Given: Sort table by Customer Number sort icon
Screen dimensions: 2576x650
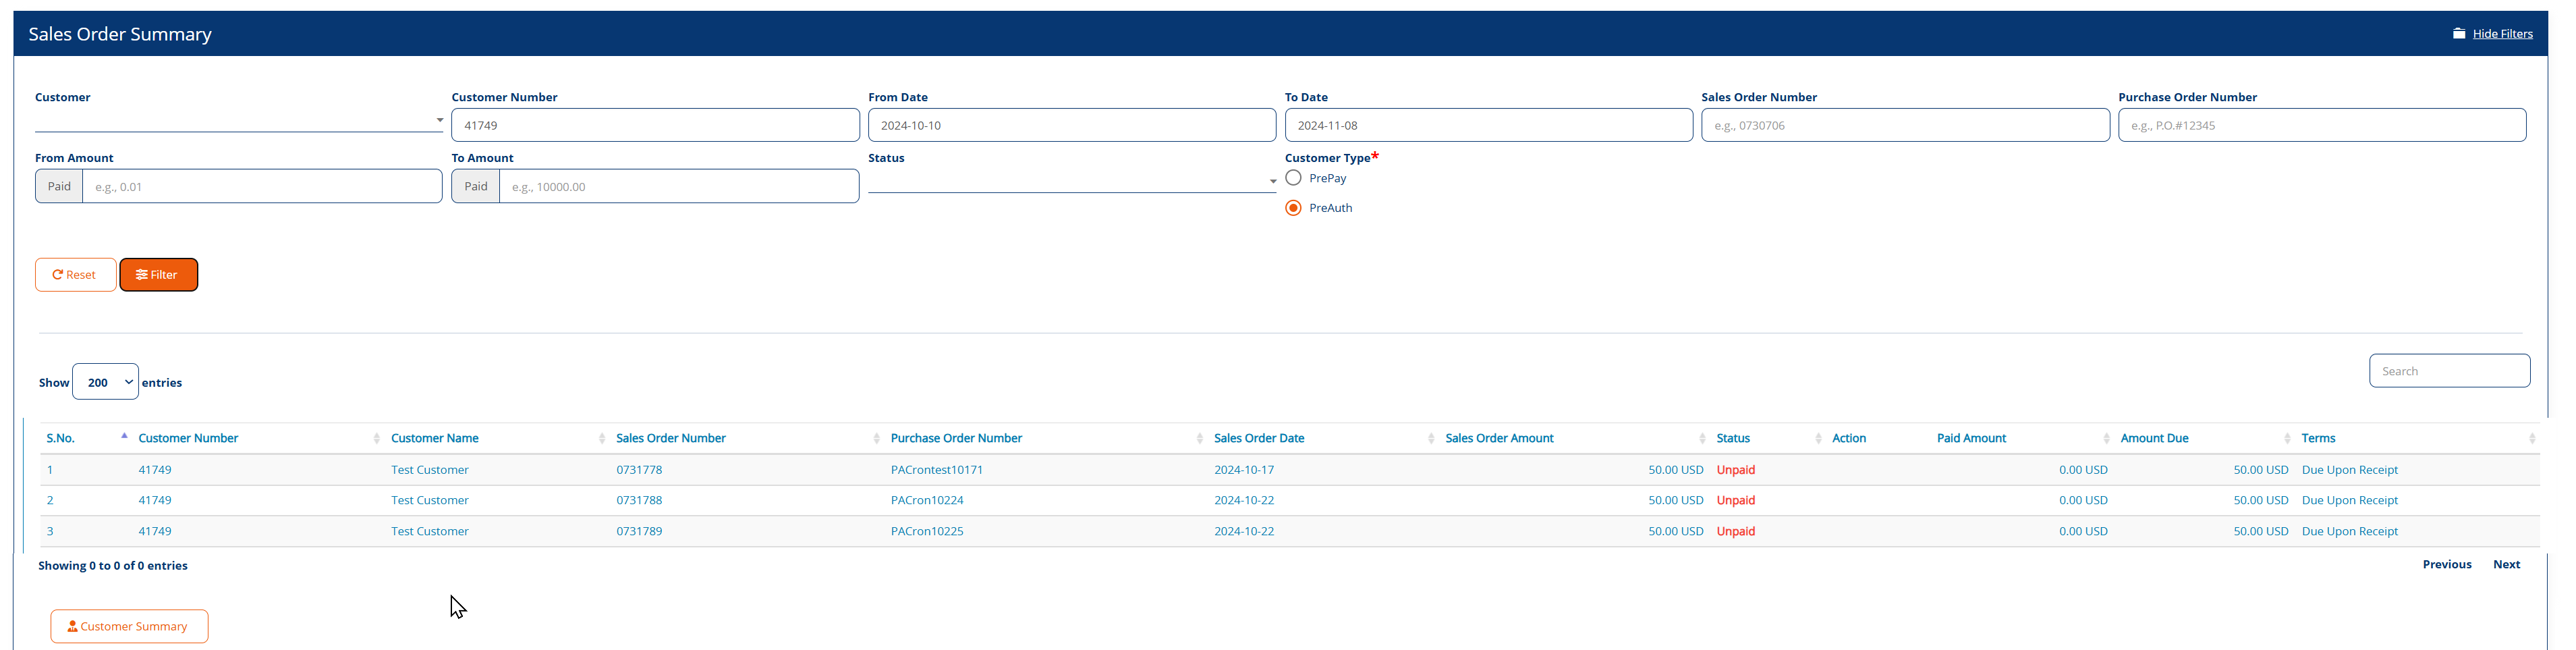Looking at the screenshot, I should tap(376, 439).
